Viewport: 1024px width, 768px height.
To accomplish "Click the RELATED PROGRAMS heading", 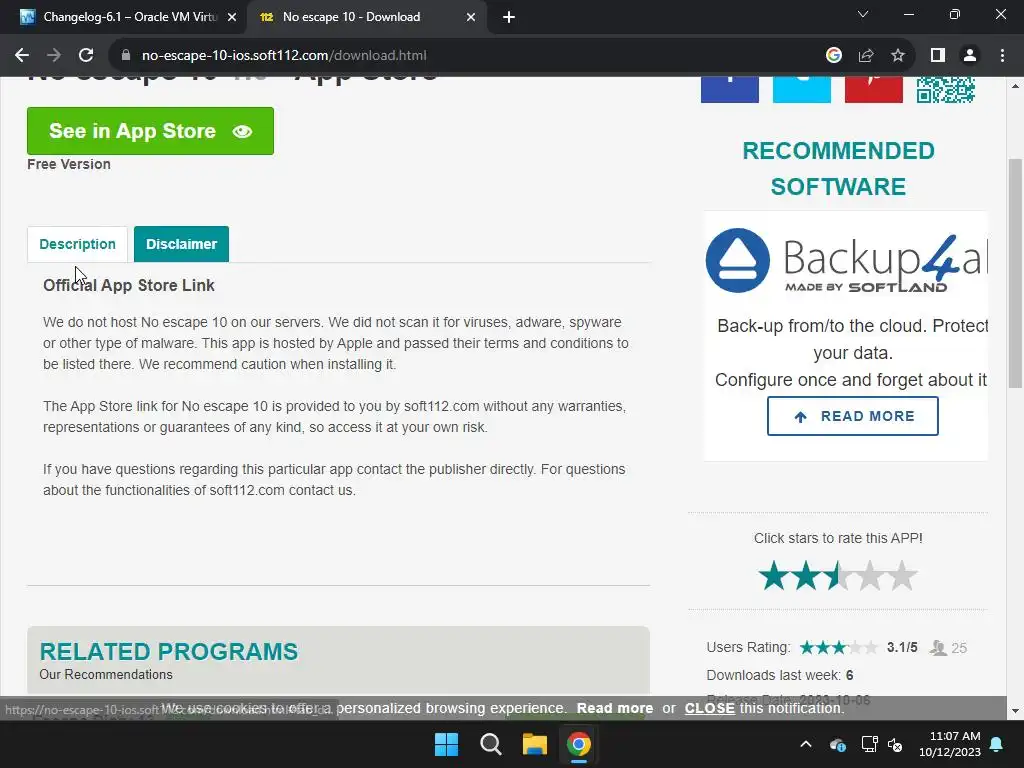I will (168, 652).
